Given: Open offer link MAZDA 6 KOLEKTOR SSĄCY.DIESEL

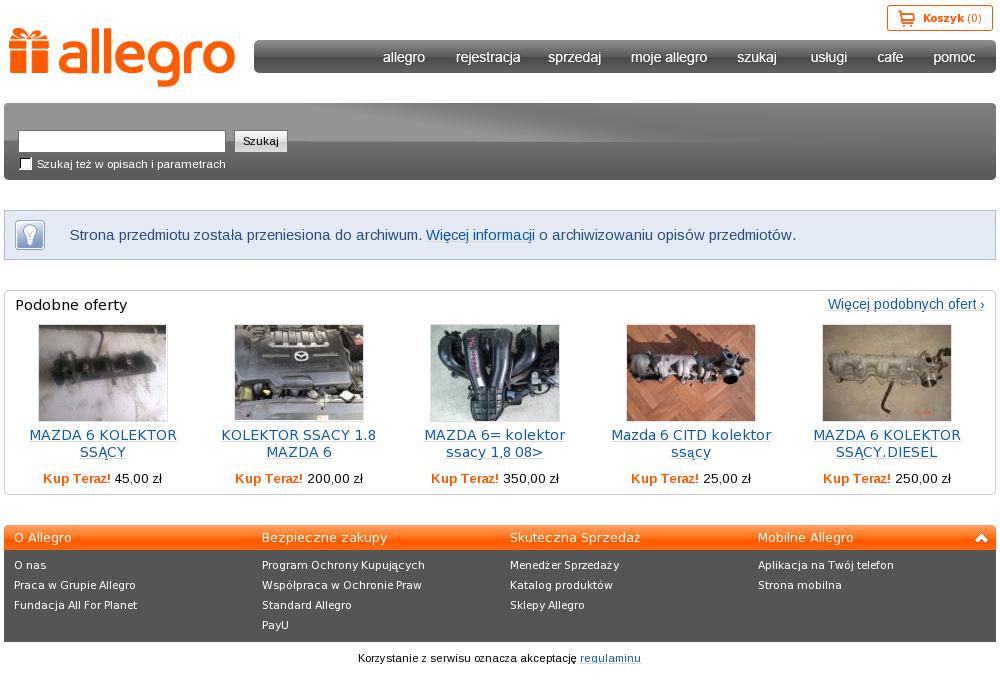Looking at the screenshot, I should pyautogui.click(x=886, y=443).
